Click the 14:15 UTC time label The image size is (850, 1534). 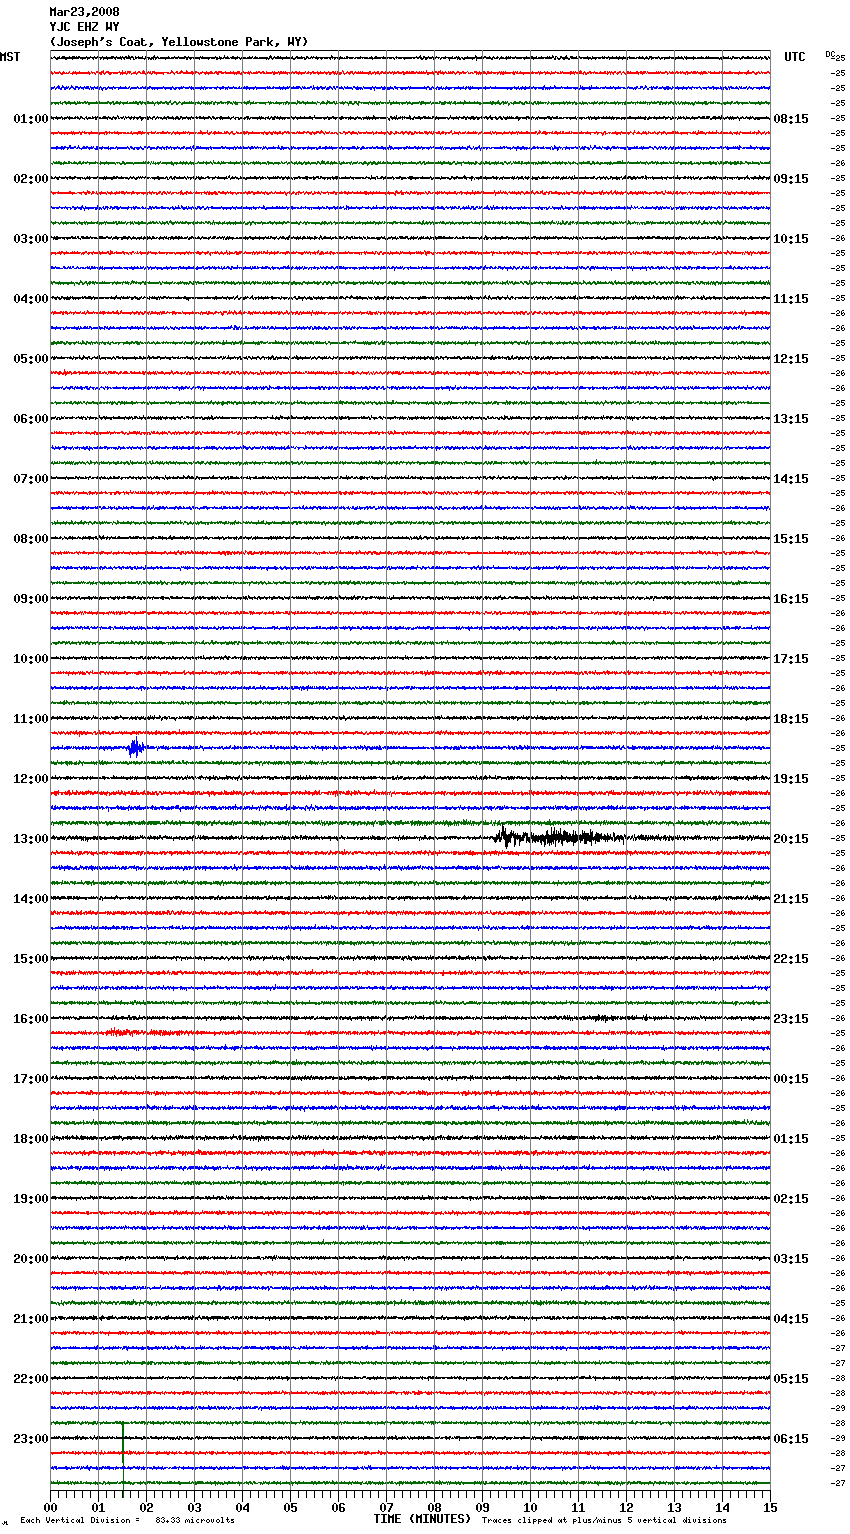[791, 479]
